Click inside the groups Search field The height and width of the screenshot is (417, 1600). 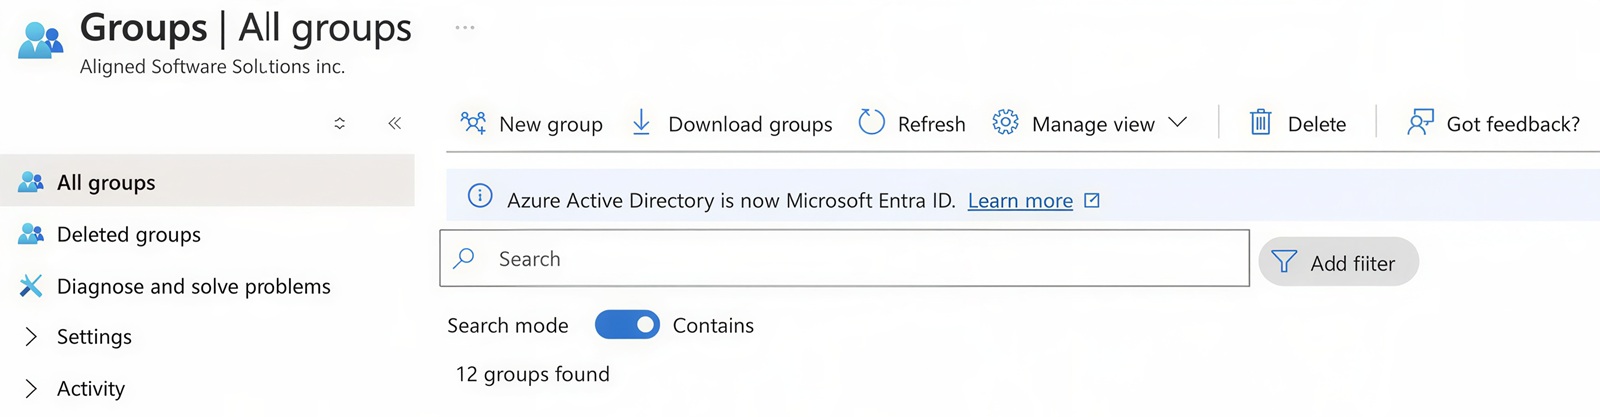[x=844, y=258]
